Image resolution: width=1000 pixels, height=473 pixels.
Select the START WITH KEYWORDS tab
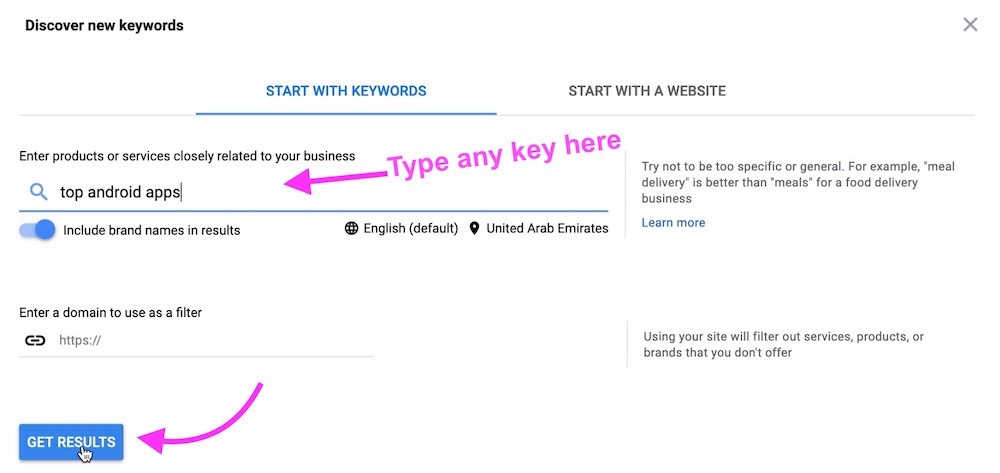pos(346,91)
